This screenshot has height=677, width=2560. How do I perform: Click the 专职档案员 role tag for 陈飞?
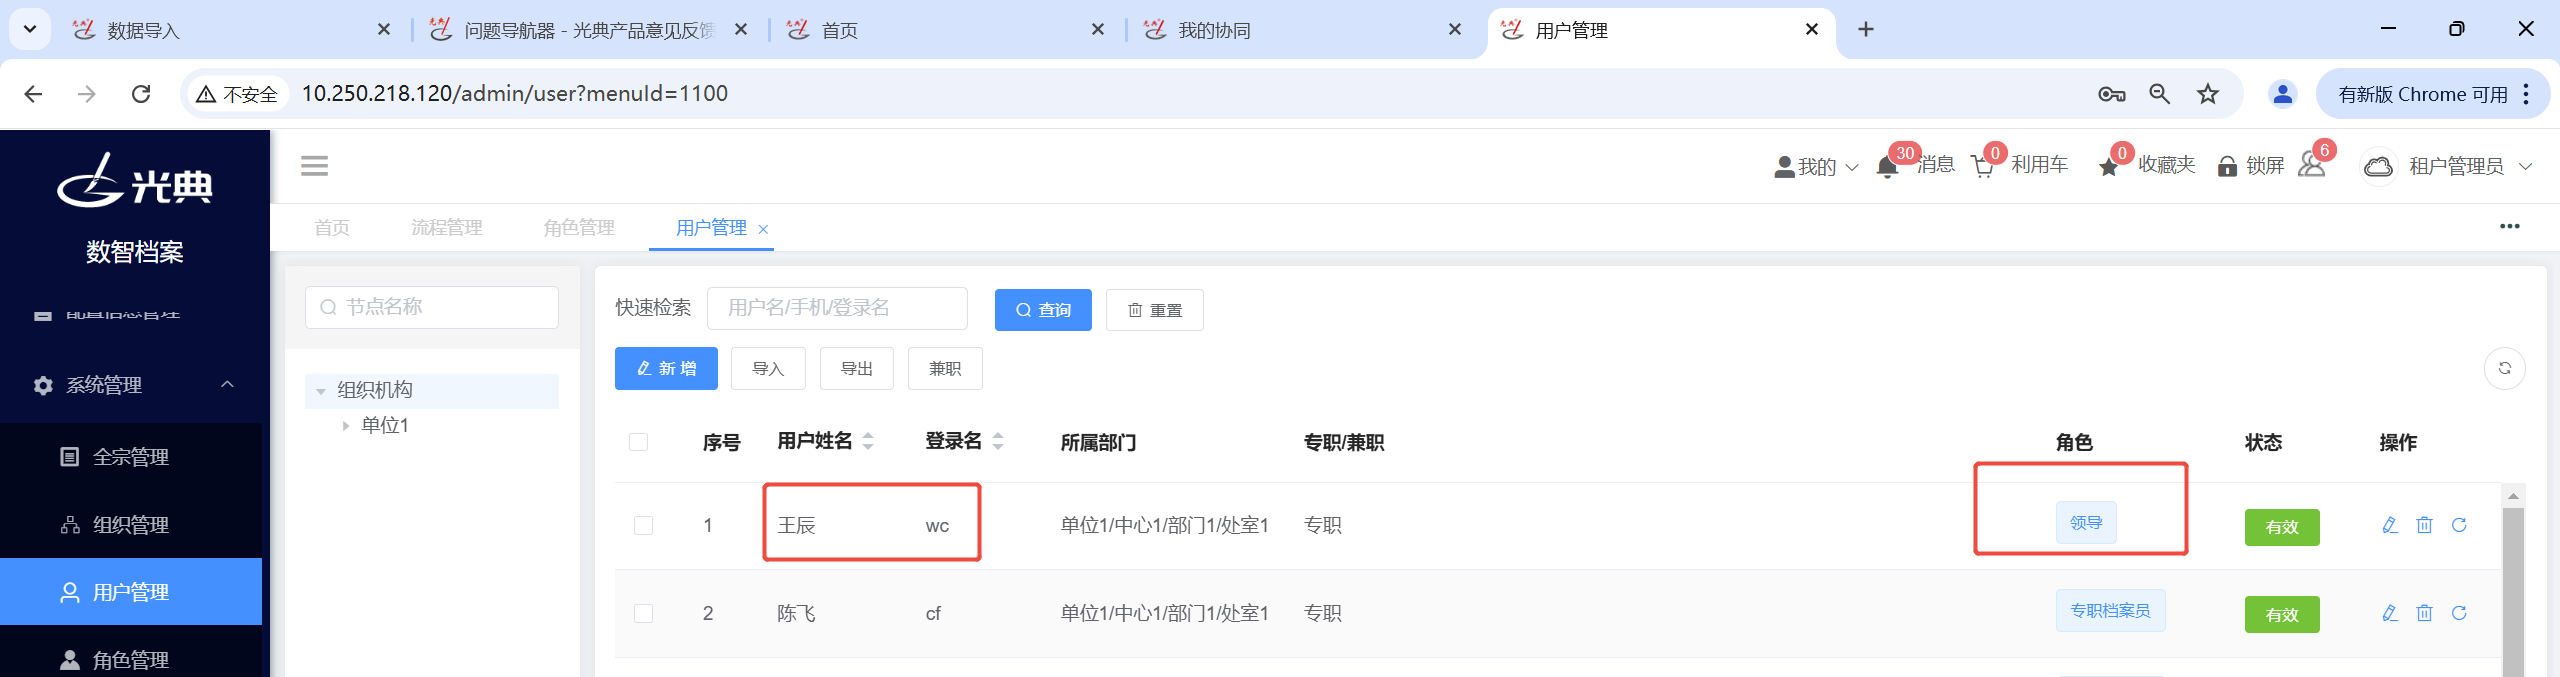pyautogui.click(x=2110, y=611)
